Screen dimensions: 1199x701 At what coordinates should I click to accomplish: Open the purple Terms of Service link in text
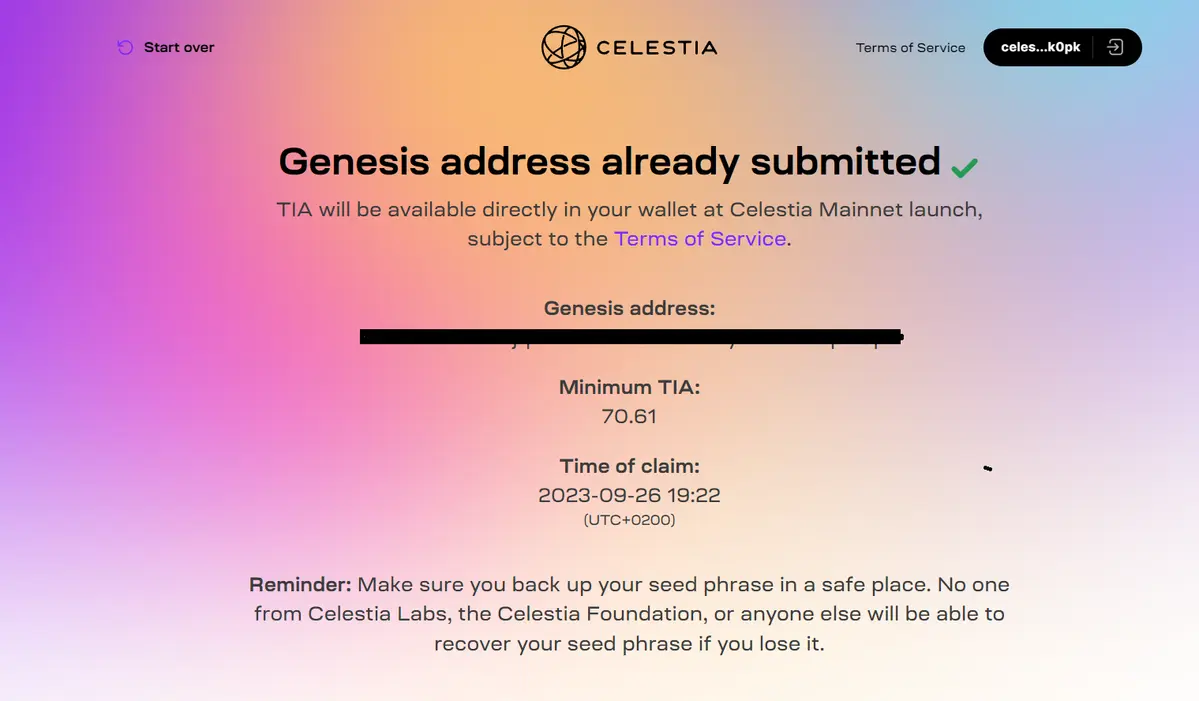[x=699, y=238]
